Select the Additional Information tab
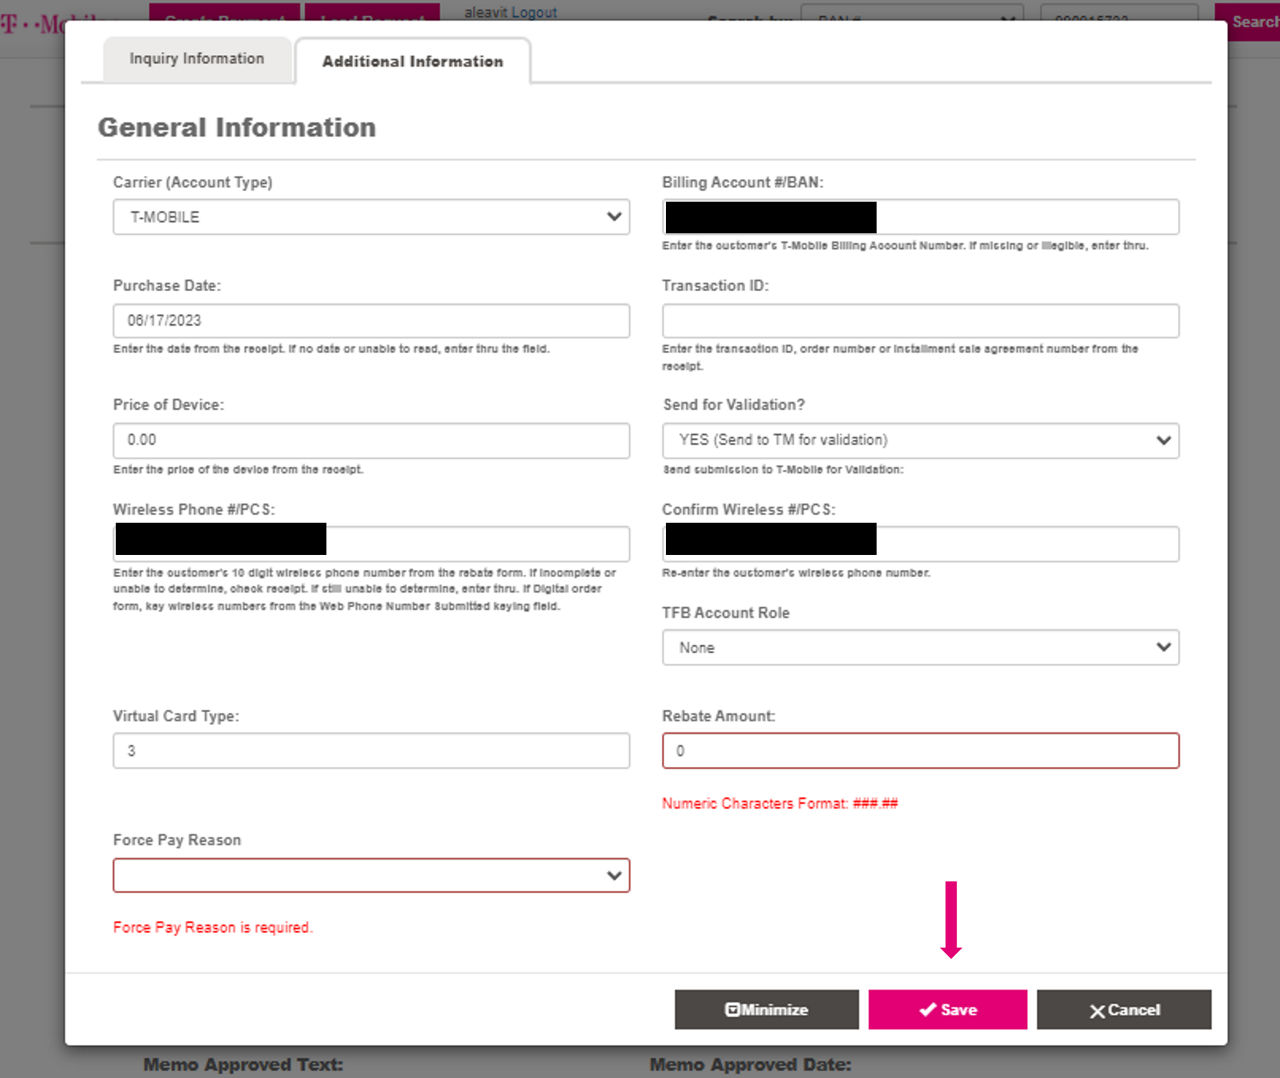The image size is (1280, 1078). click(x=412, y=61)
